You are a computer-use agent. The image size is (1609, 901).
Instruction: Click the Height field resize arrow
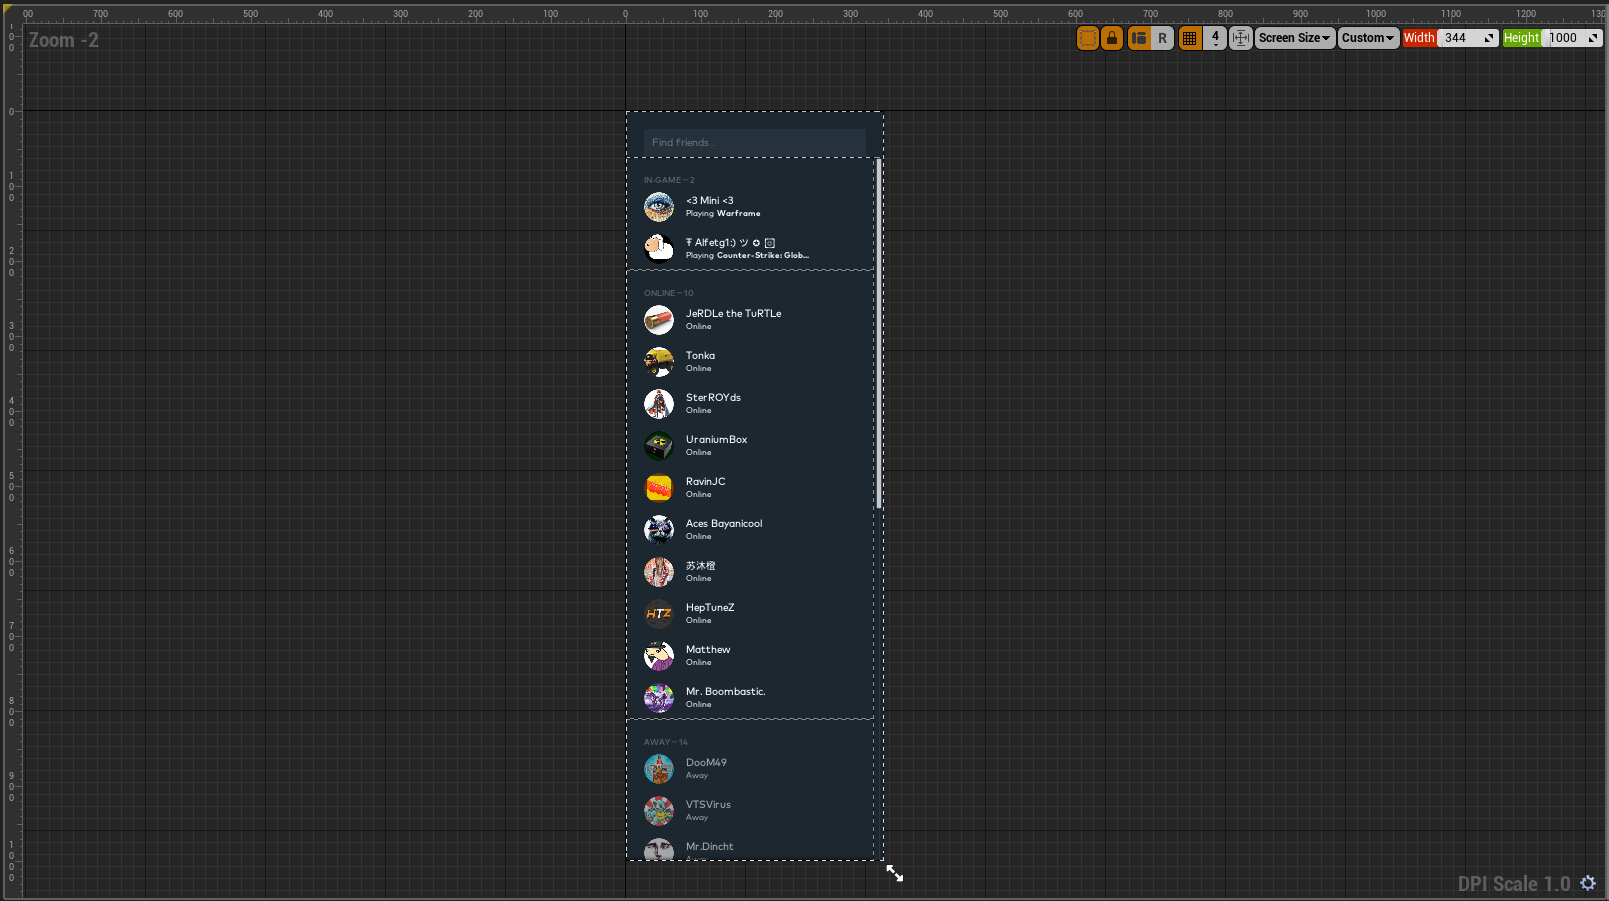pos(1593,38)
